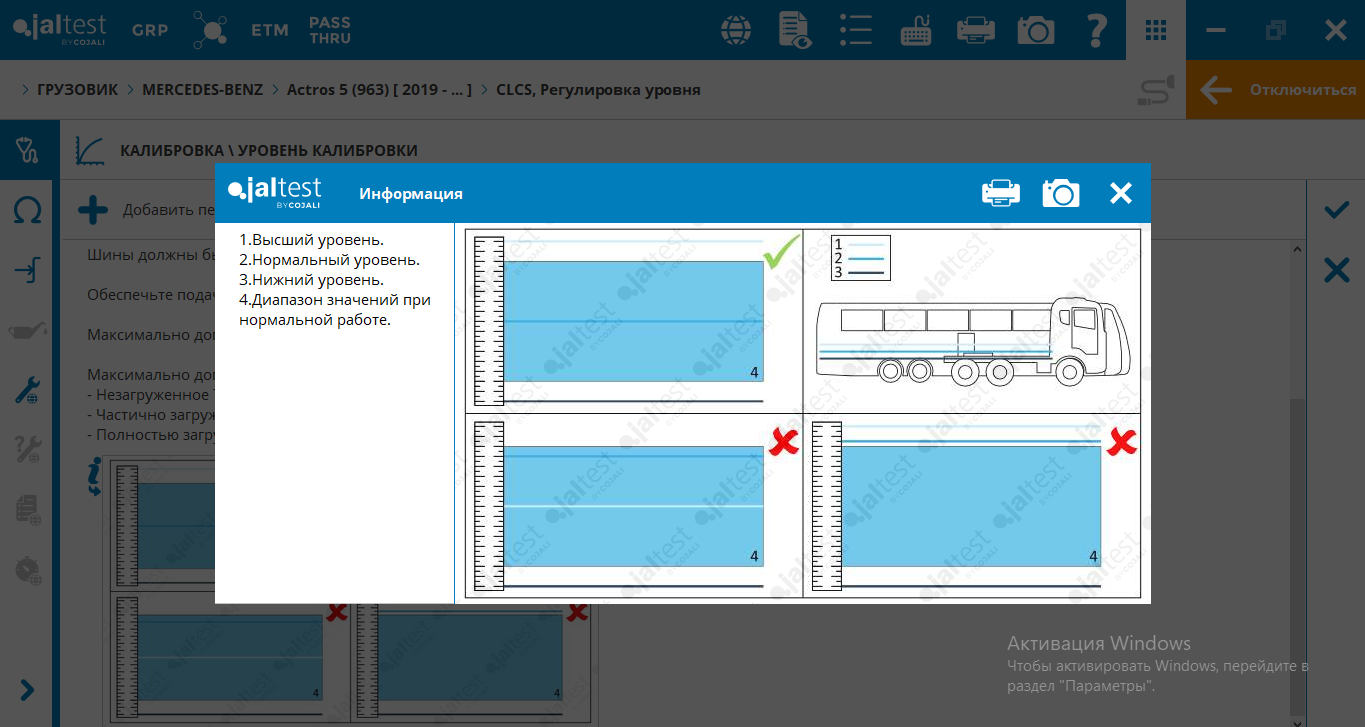Select the documents with globe sidebar icon
Screen dimensions: 1365x727
tap(28, 510)
